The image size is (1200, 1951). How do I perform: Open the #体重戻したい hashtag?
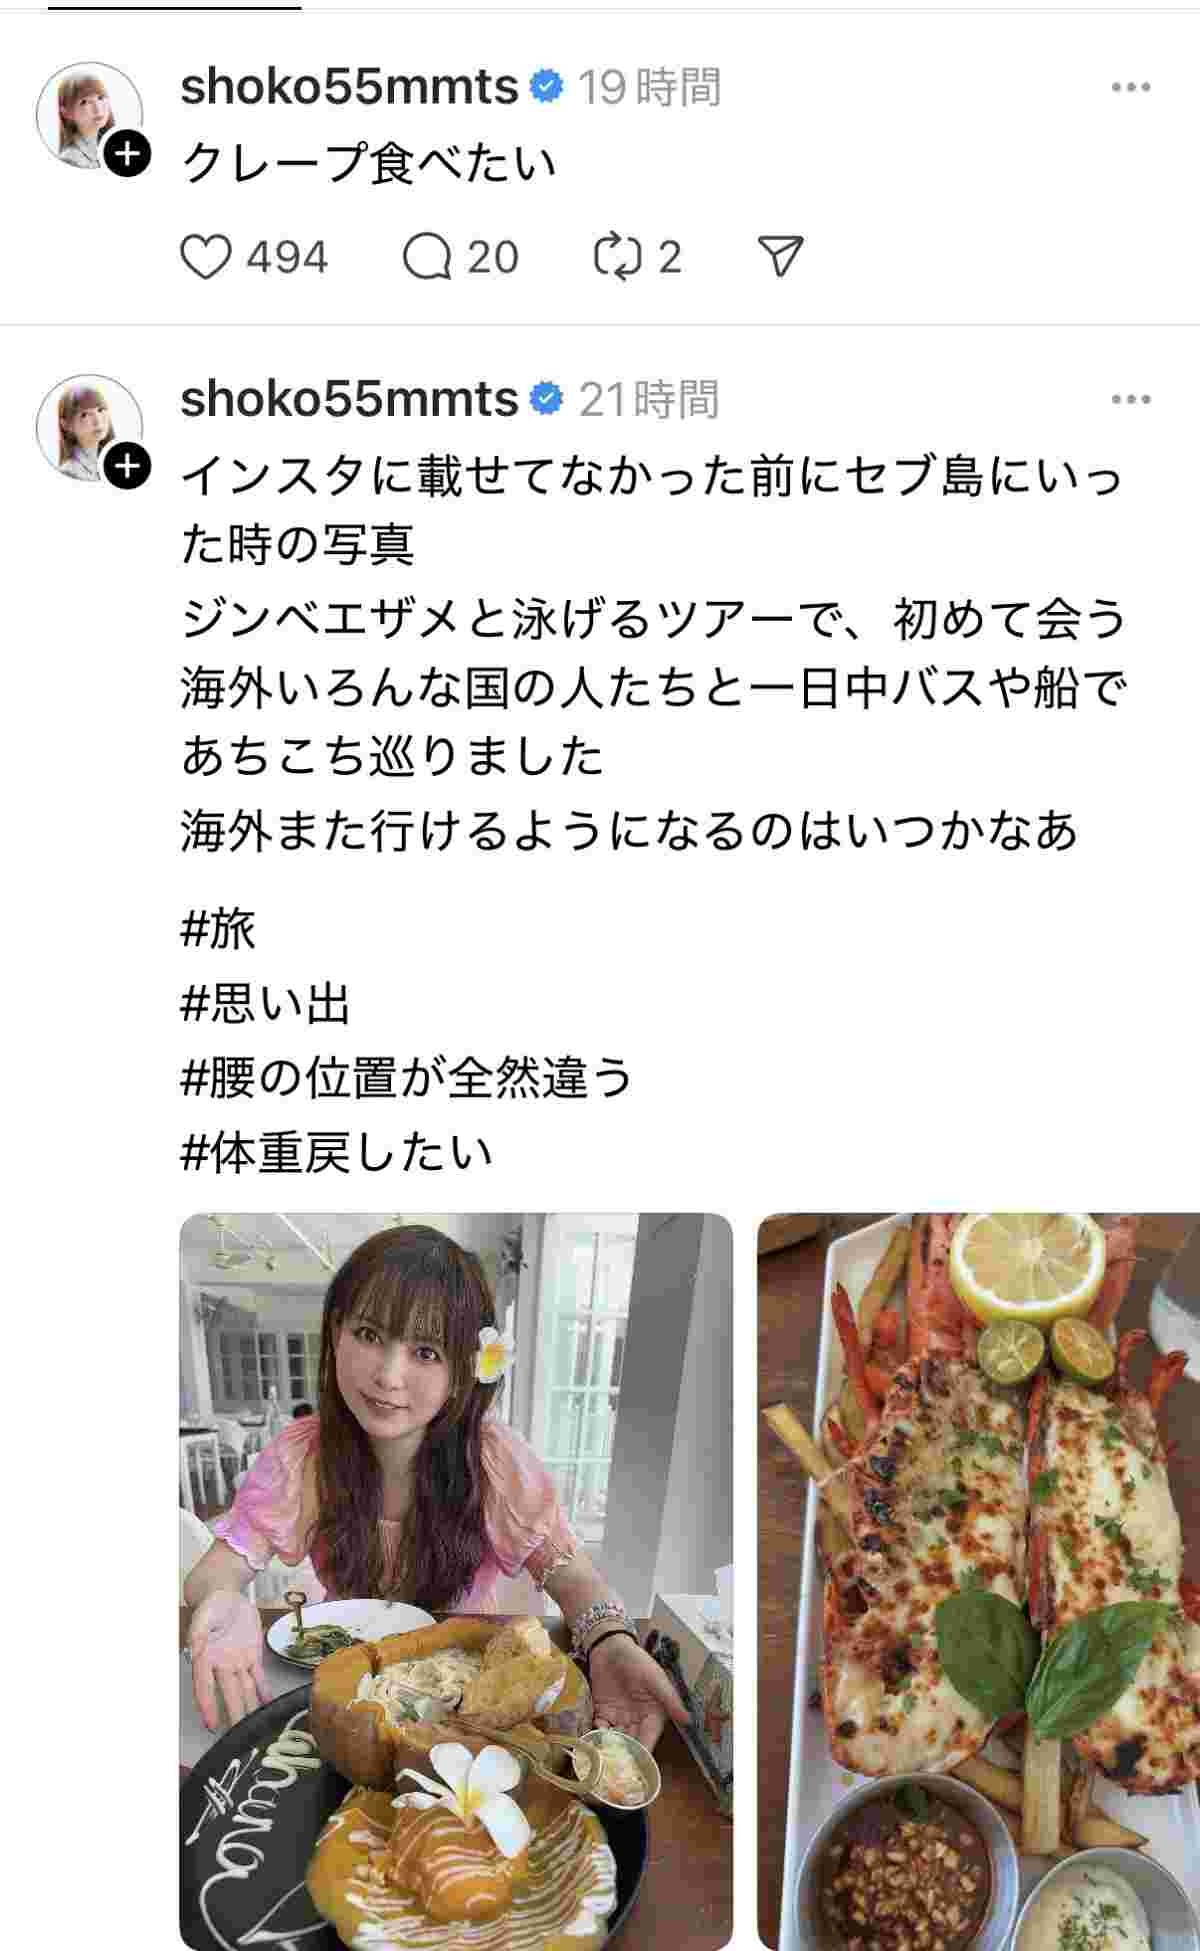point(337,1153)
